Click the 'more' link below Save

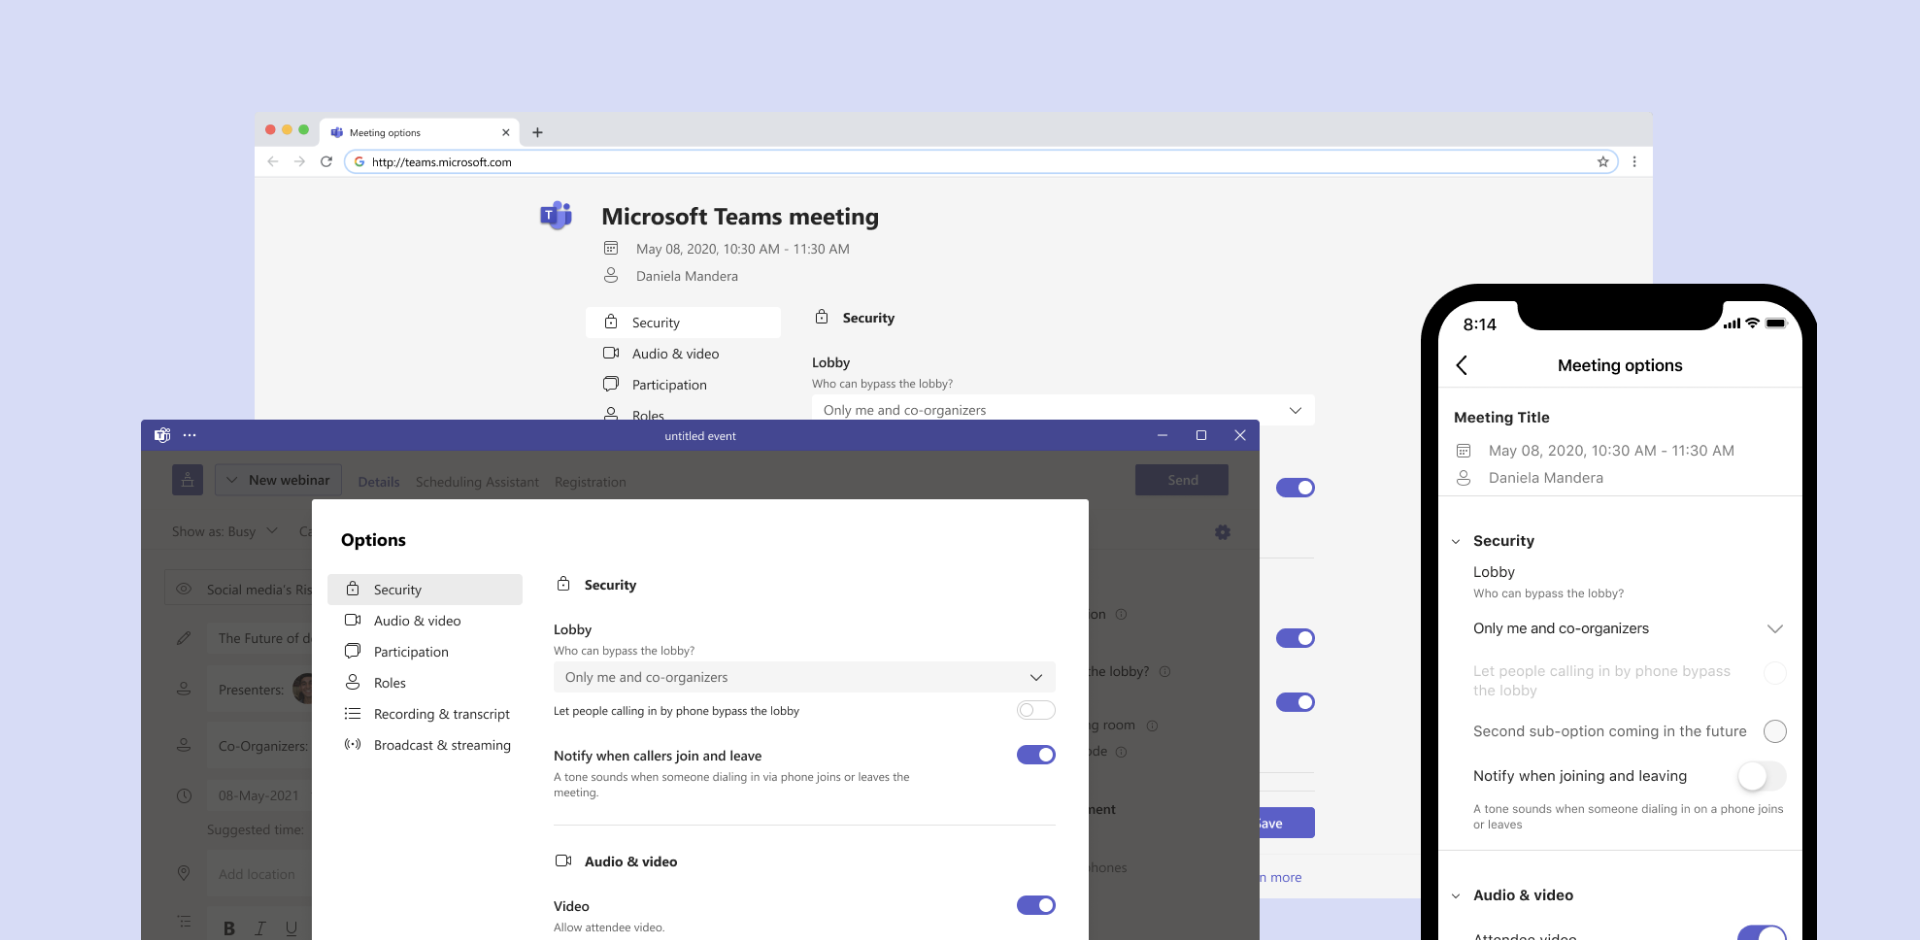(x=1286, y=877)
